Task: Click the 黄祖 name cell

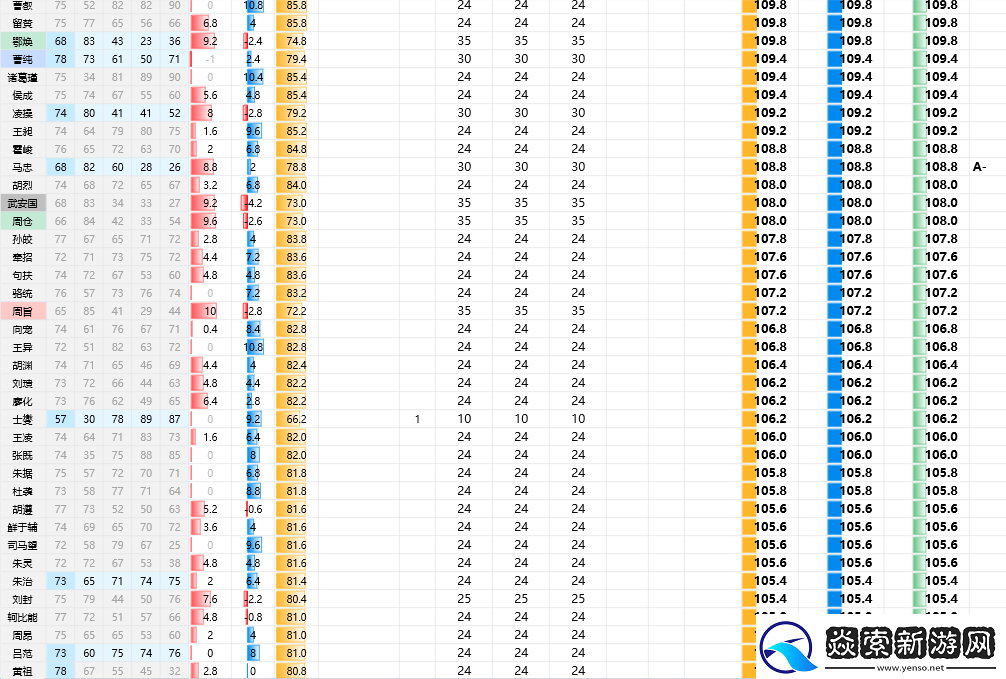Action: [22, 671]
